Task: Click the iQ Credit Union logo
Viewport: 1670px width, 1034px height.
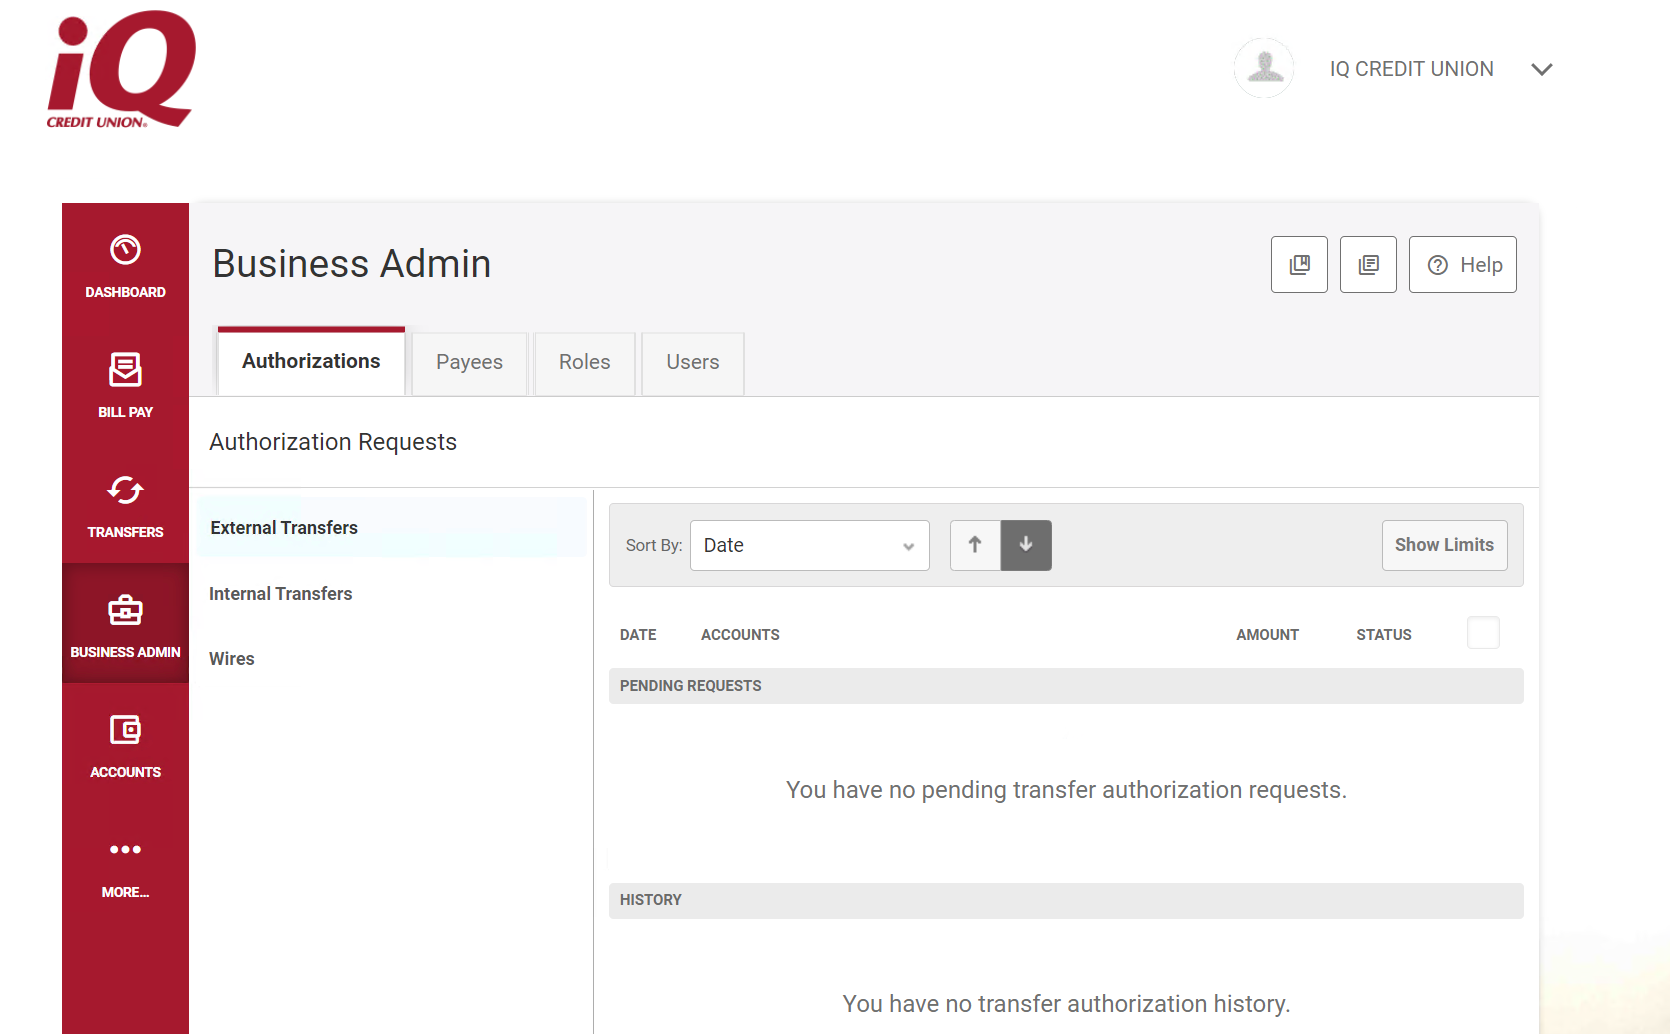Action: click(x=121, y=69)
